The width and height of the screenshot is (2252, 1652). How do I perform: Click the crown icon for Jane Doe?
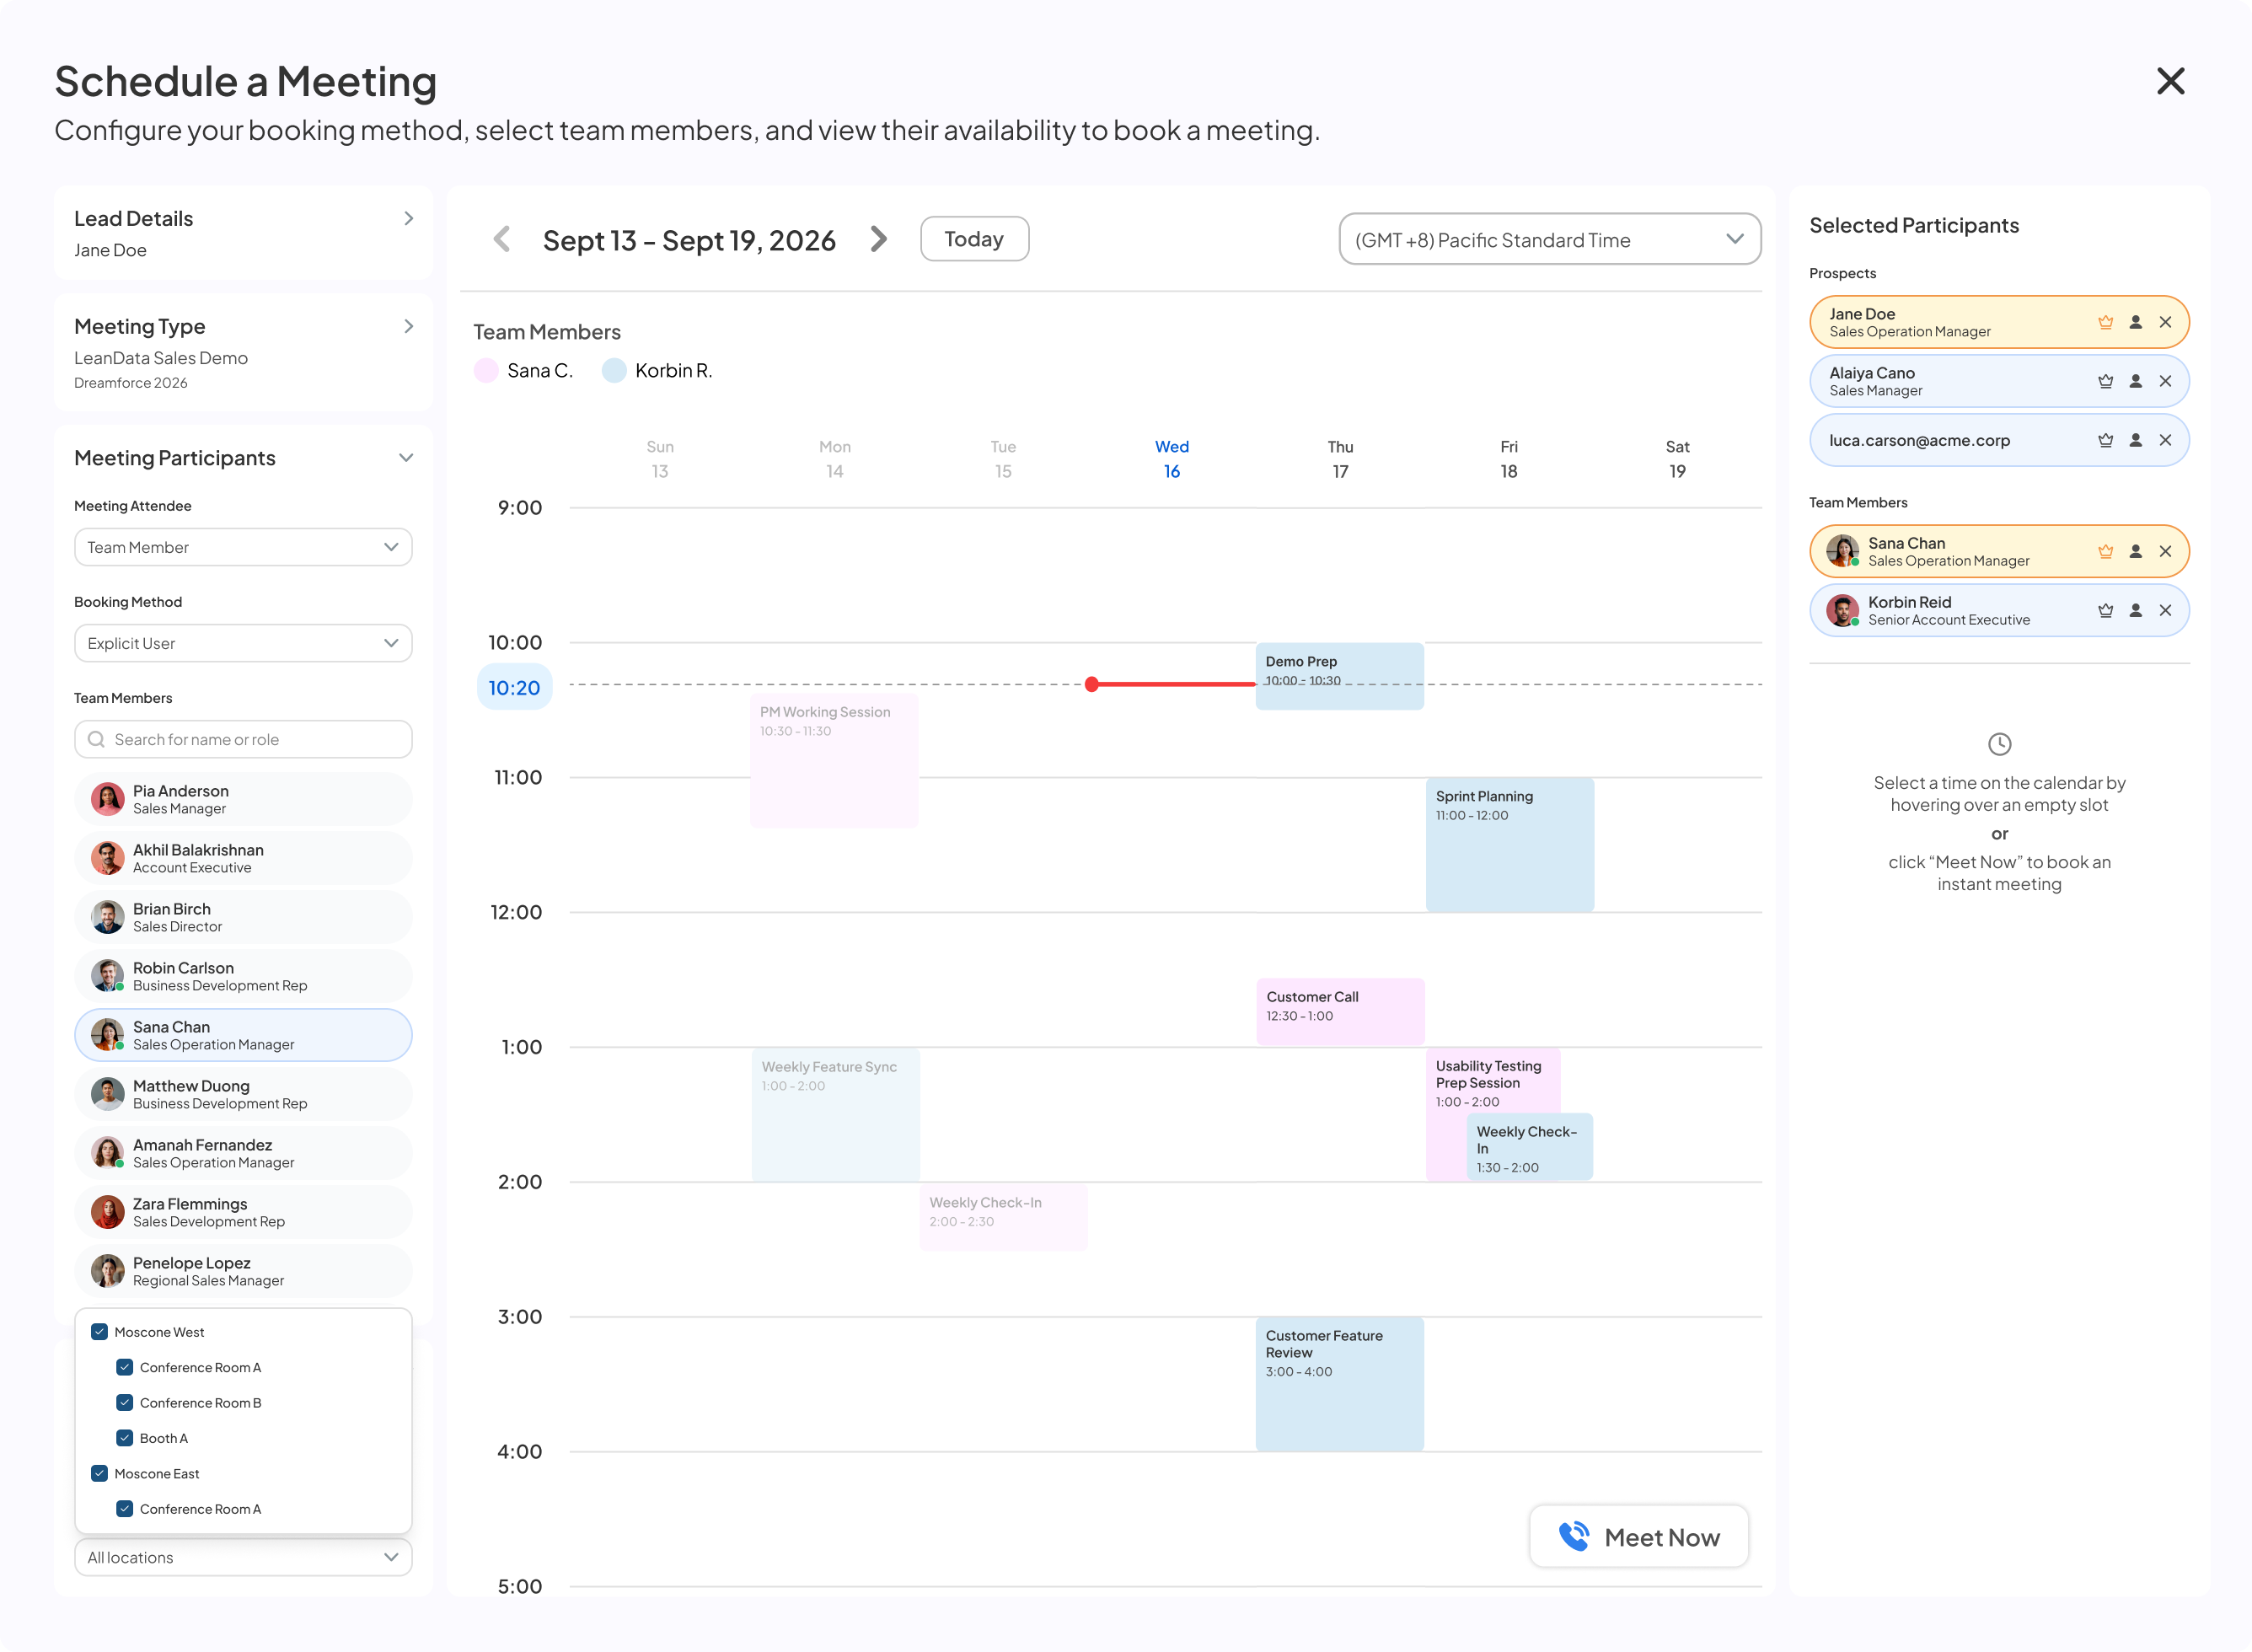click(x=2105, y=322)
